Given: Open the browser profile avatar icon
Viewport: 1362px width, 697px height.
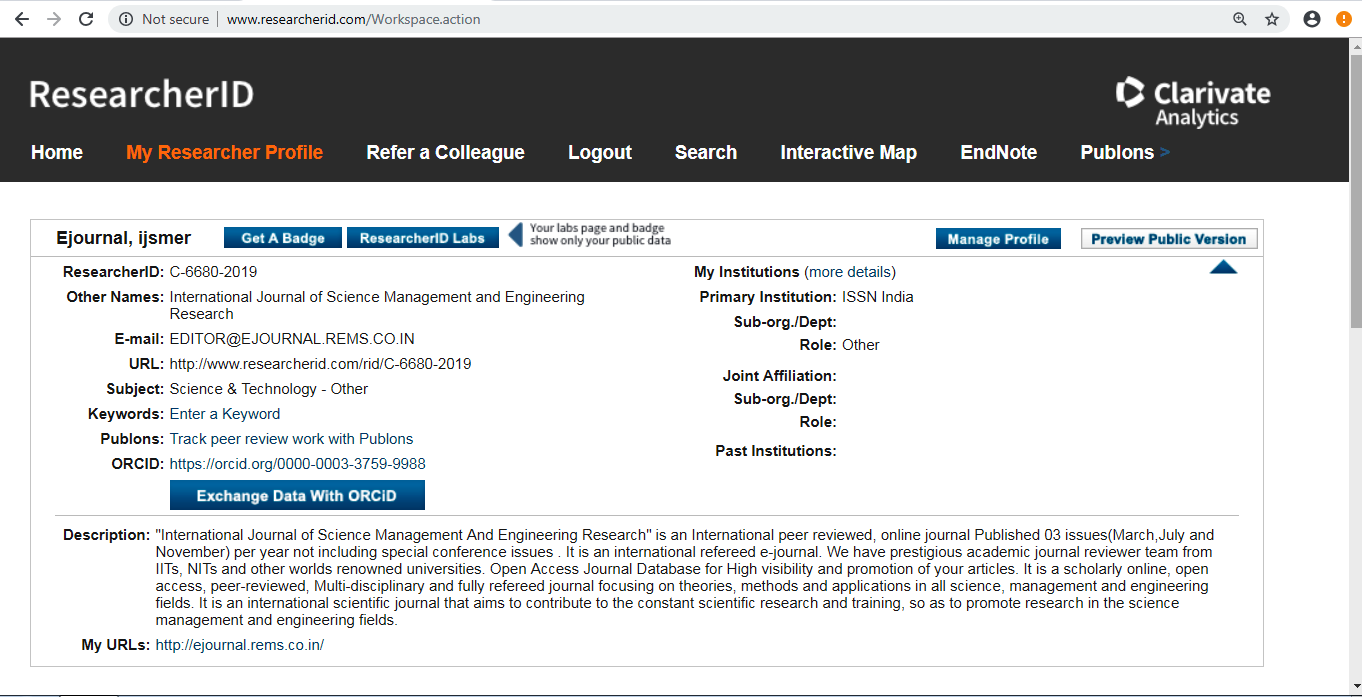Looking at the screenshot, I should (x=1312, y=19).
